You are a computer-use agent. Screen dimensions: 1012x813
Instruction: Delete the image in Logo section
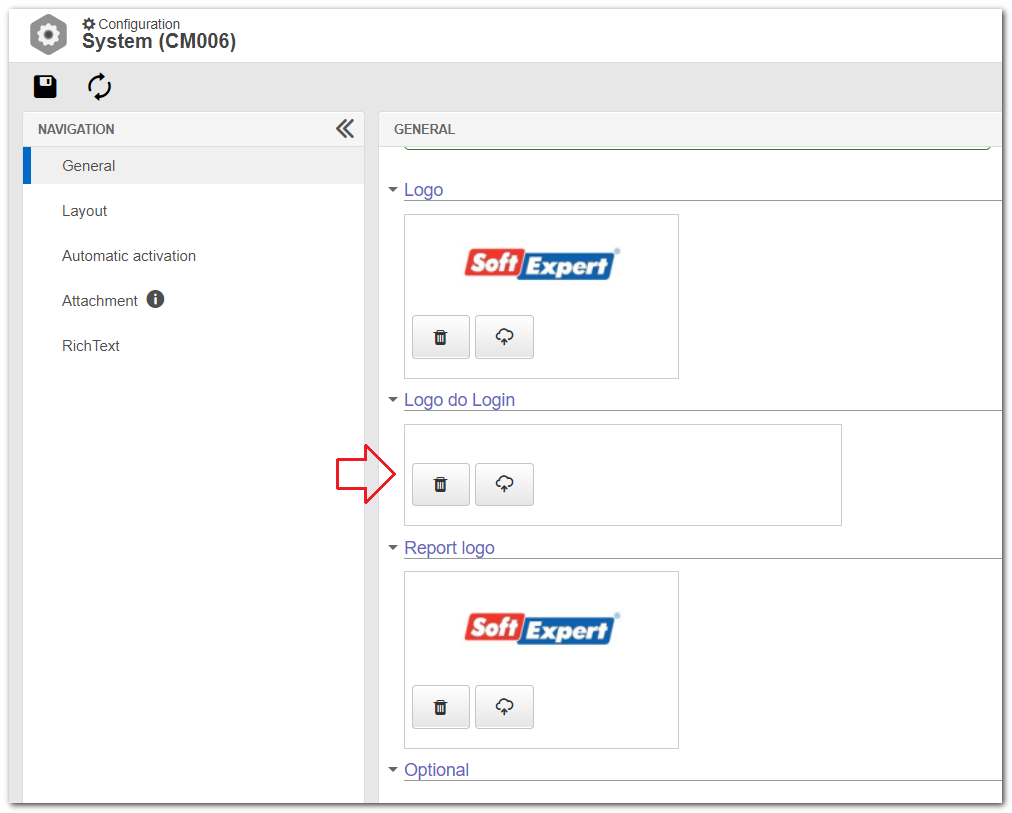click(x=441, y=337)
